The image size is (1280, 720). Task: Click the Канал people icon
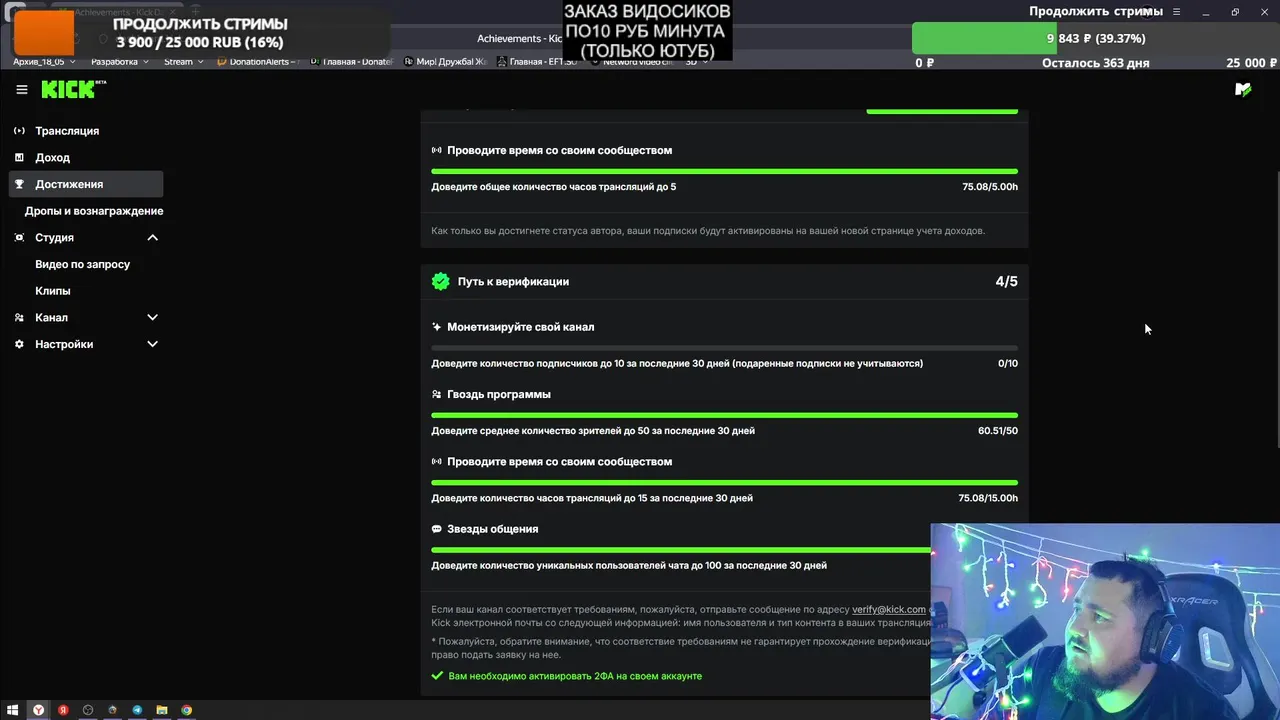pyautogui.click(x=20, y=317)
